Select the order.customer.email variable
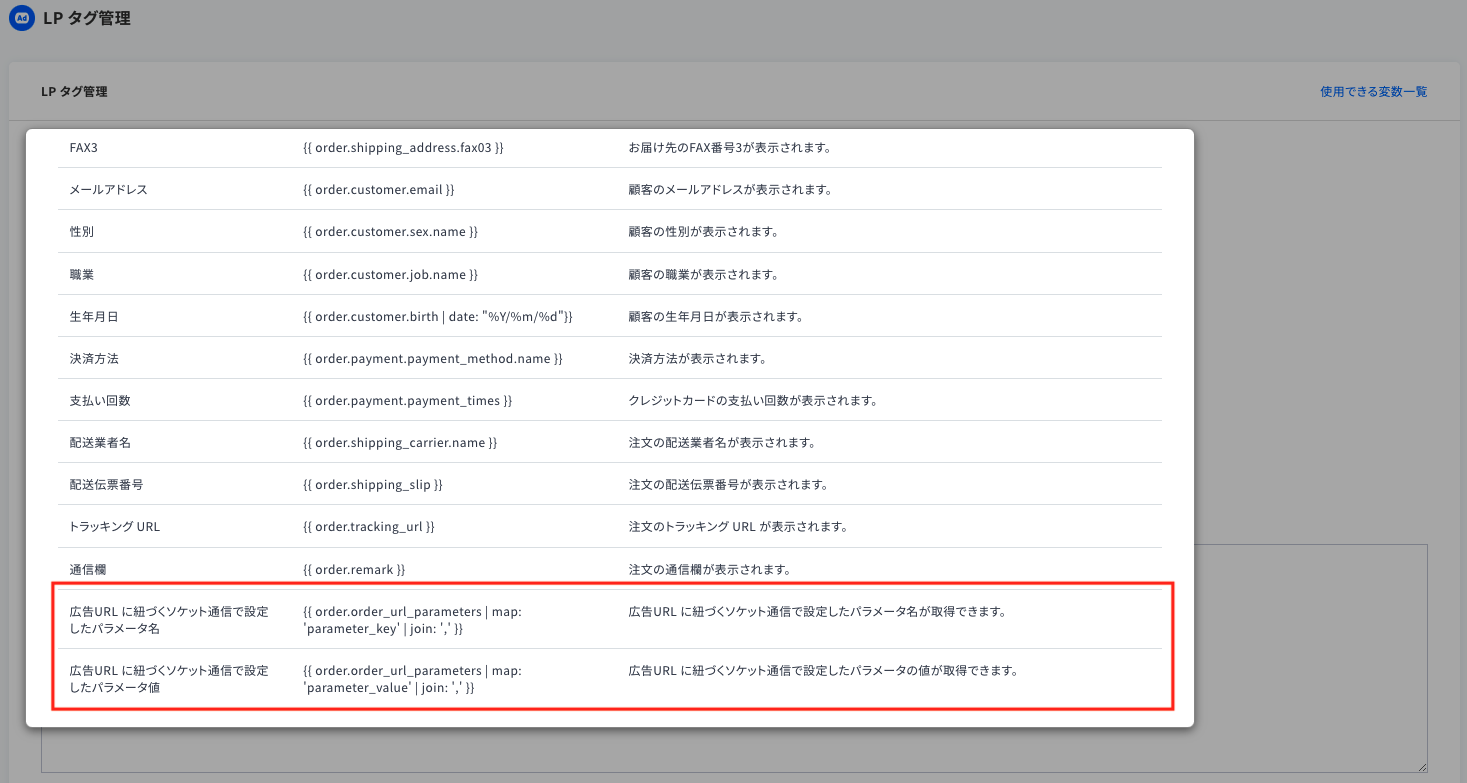 coord(379,190)
